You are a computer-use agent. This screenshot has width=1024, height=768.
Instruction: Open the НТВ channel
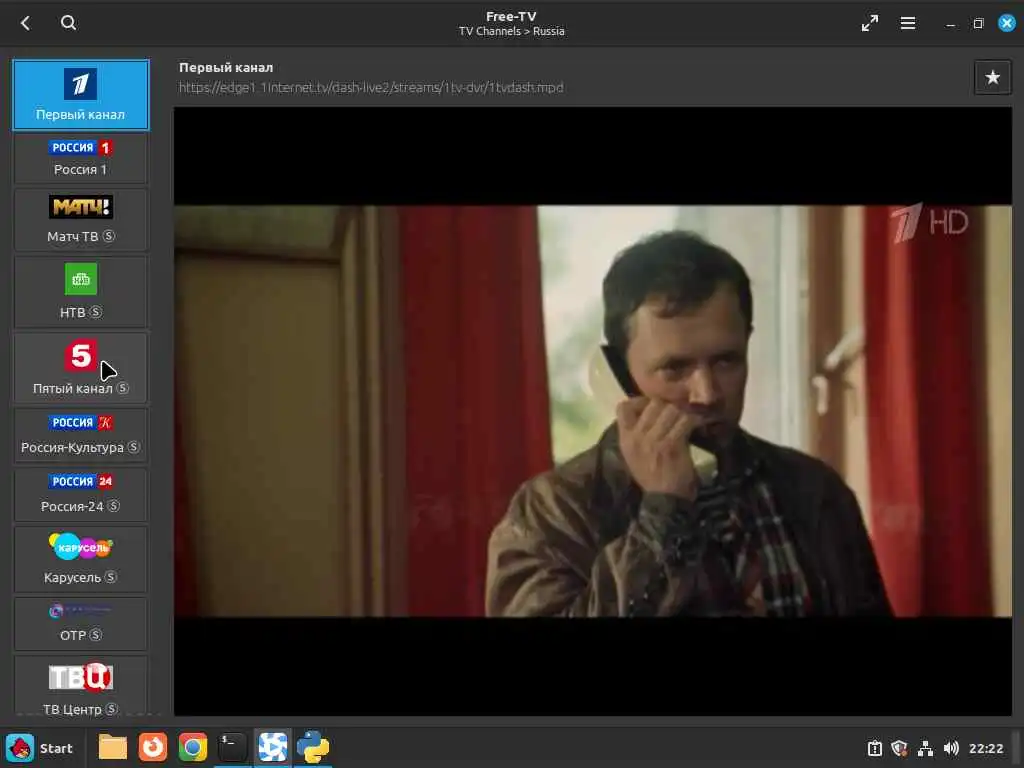point(81,291)
